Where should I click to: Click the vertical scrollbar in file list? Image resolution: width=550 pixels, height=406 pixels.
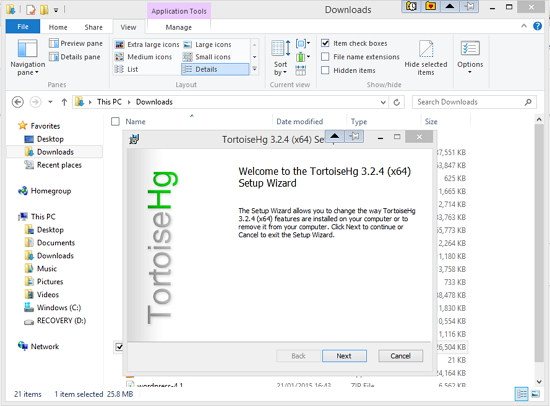click(539, 242)
